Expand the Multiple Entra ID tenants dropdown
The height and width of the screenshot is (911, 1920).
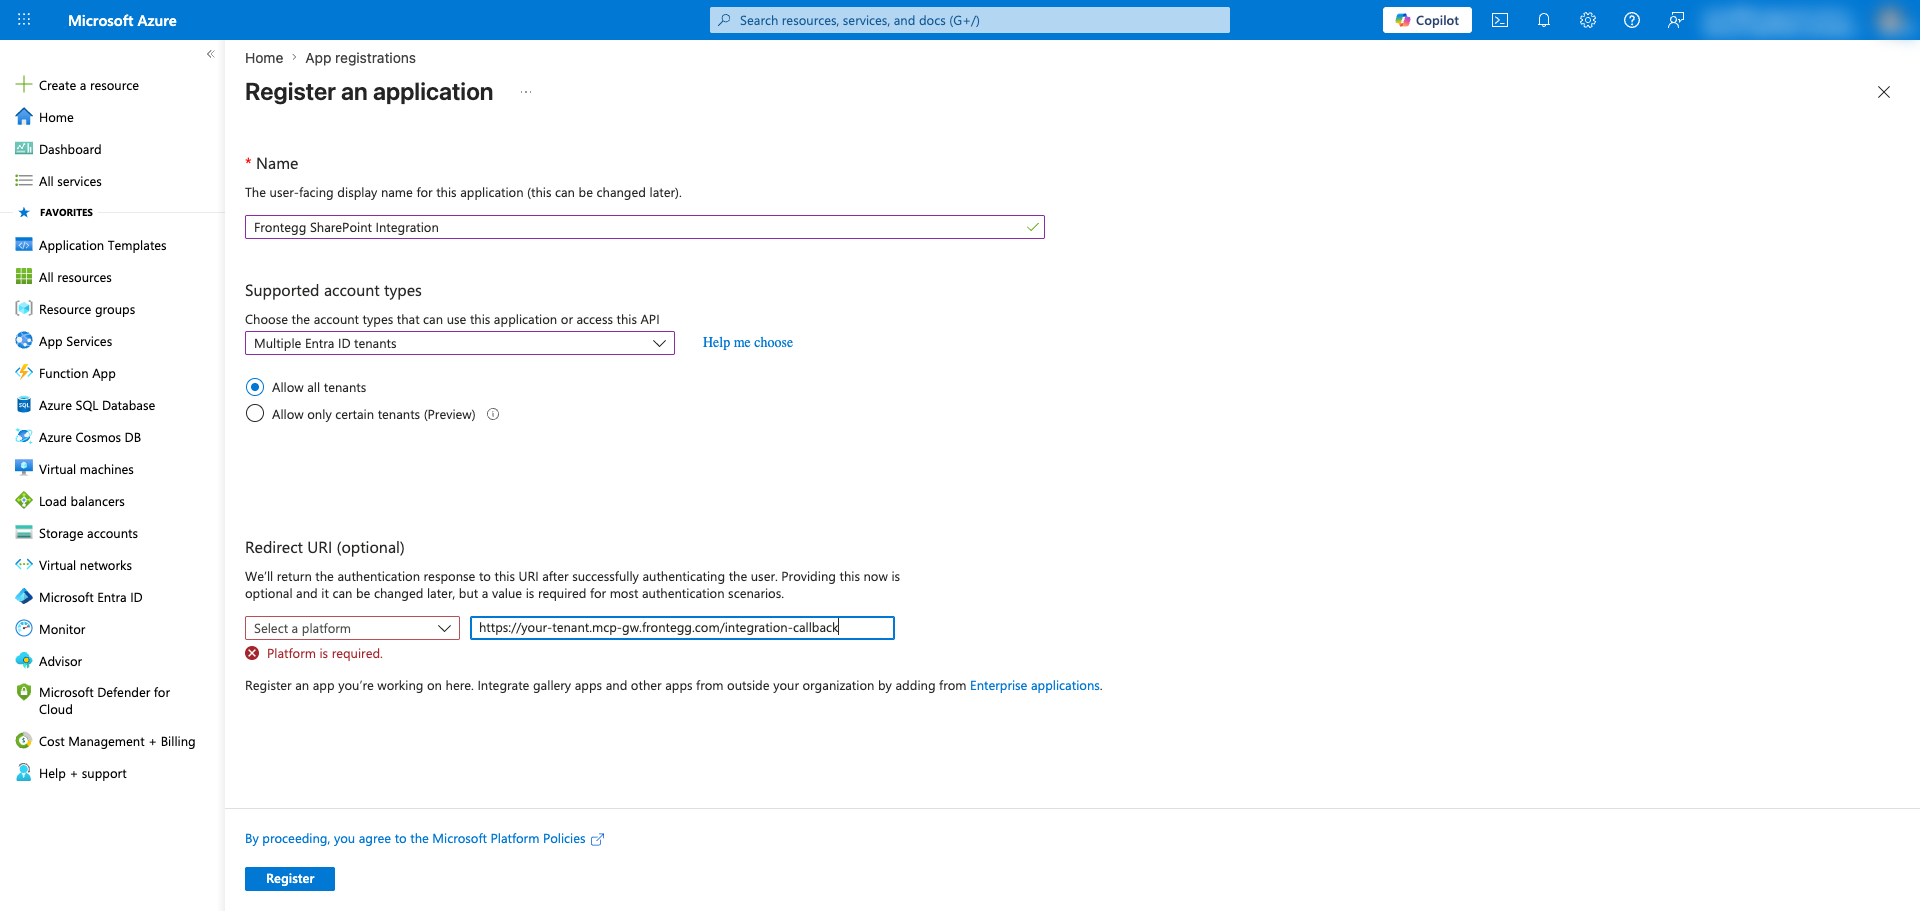coord(460,343)
